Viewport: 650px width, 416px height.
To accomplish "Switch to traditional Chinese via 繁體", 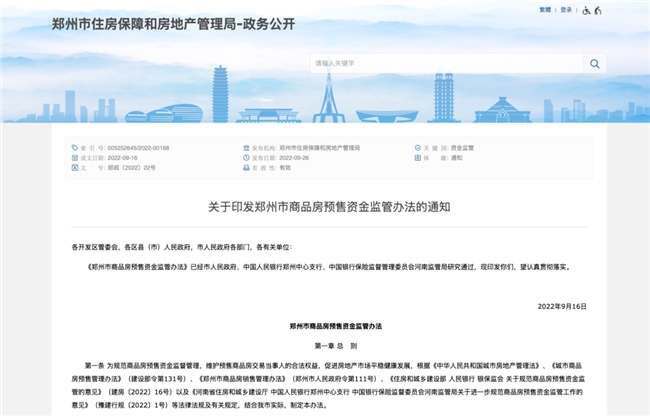I will click(545, 10).
